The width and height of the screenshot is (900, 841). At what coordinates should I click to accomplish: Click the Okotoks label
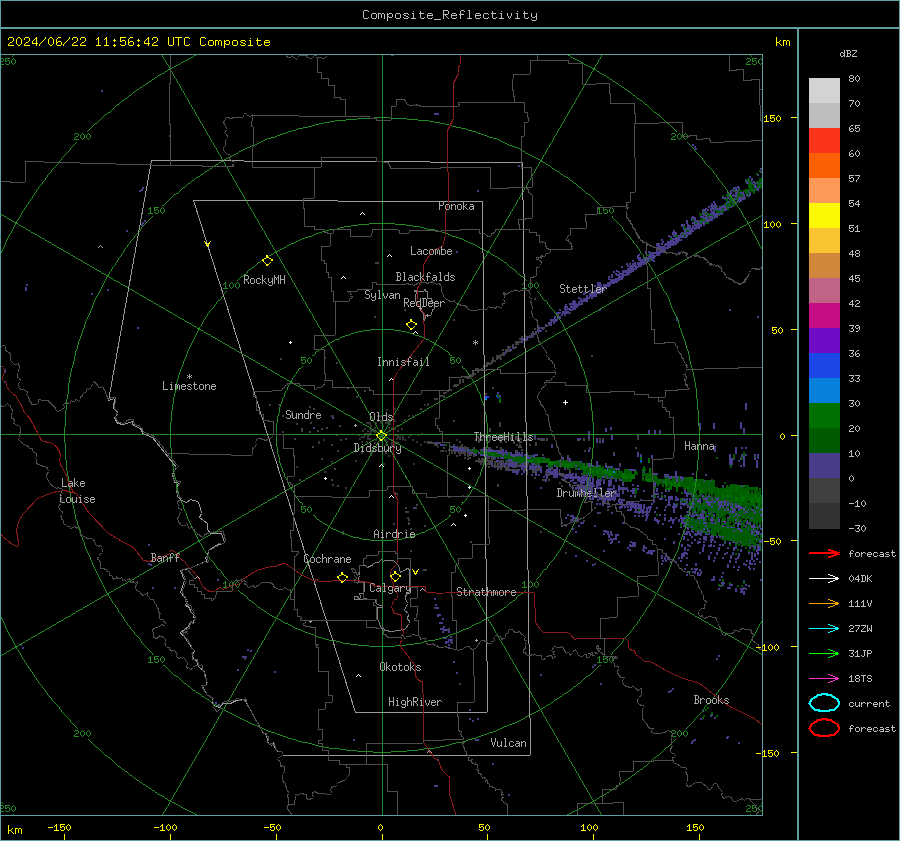point(400,667)
